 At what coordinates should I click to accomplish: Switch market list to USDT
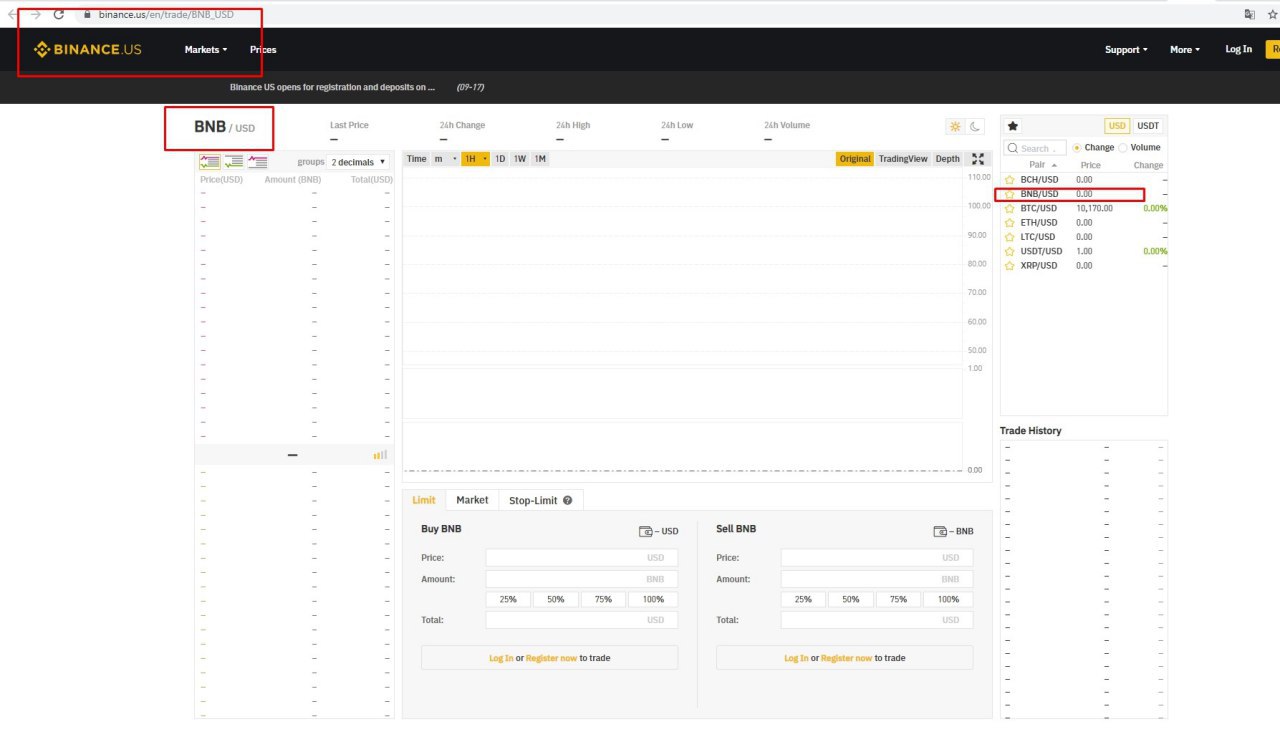point(1148,126)
